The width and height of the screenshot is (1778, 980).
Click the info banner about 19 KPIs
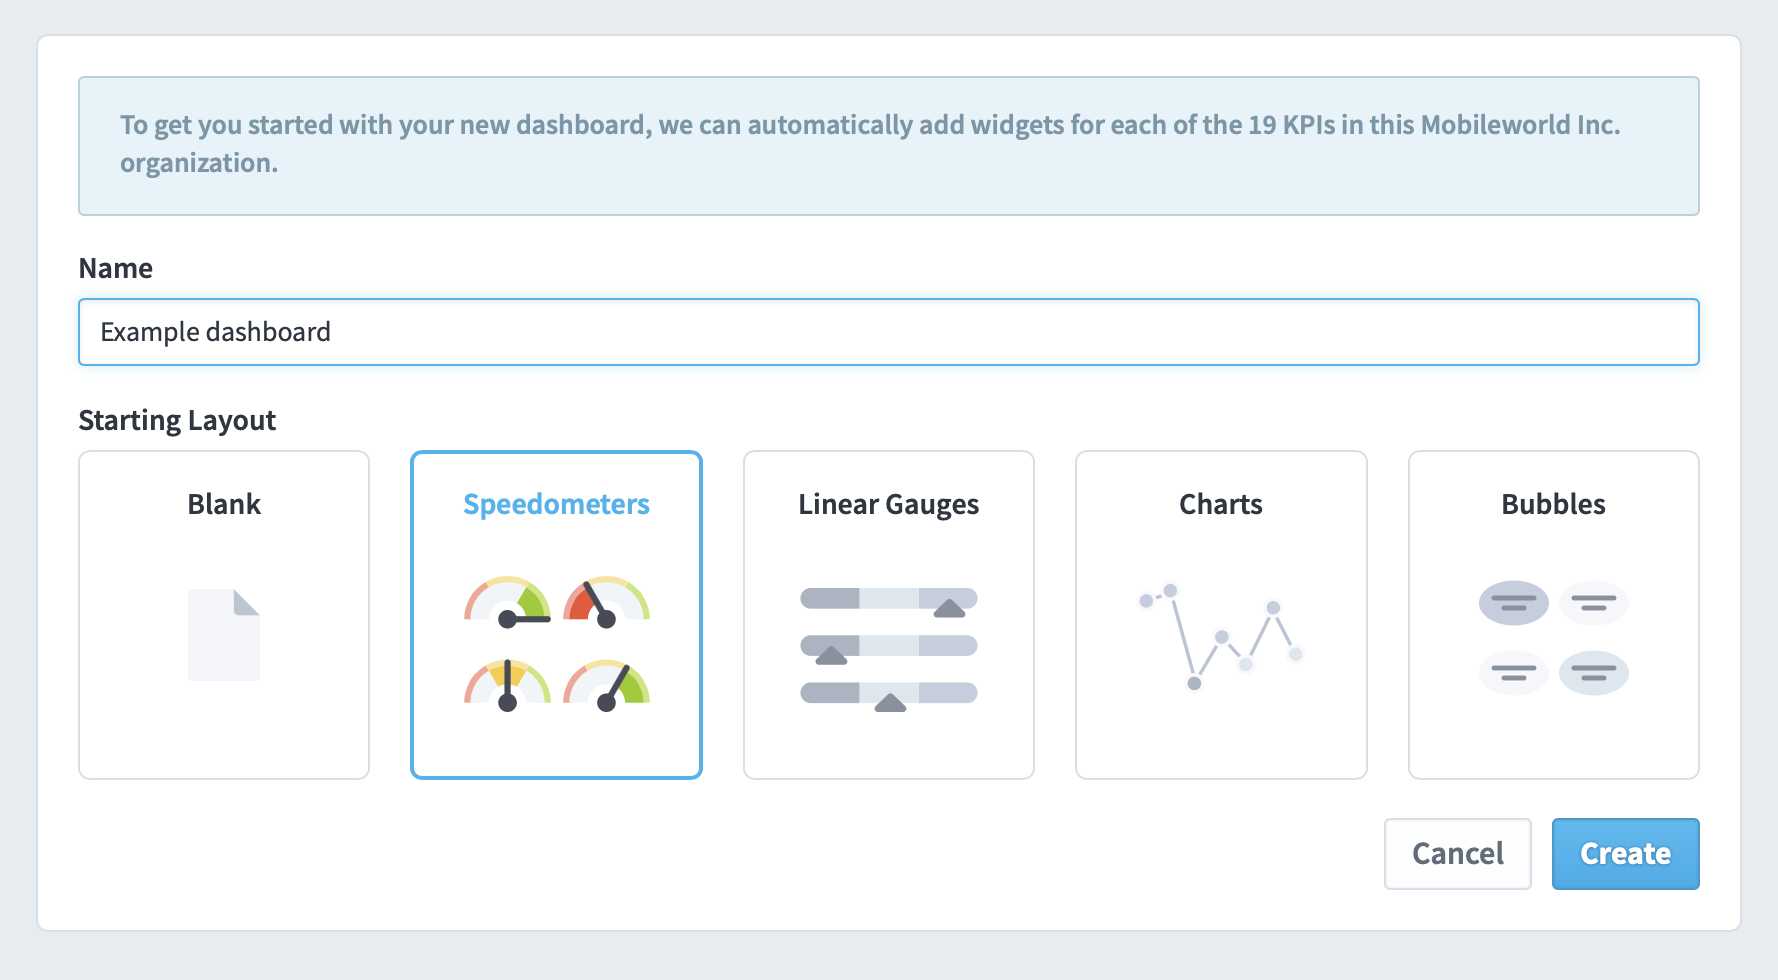coord(889,146)
